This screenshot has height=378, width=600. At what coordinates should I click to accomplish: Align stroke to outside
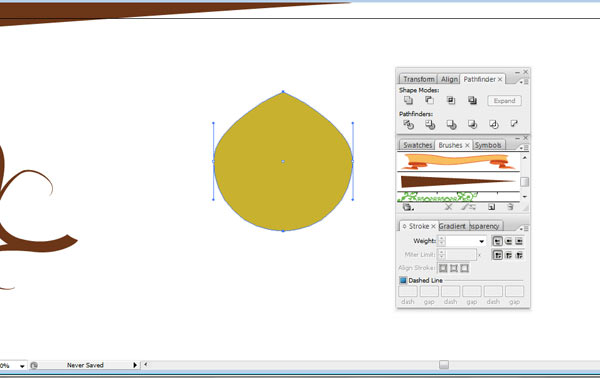pos(464,268)
